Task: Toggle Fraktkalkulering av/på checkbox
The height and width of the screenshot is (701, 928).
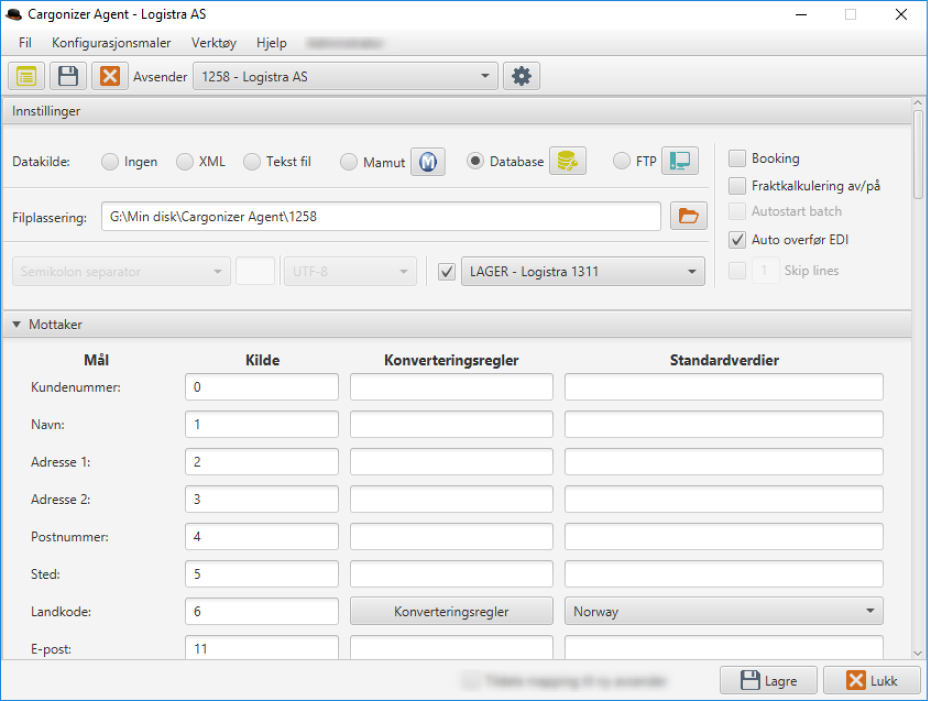Action: [737, 186]
